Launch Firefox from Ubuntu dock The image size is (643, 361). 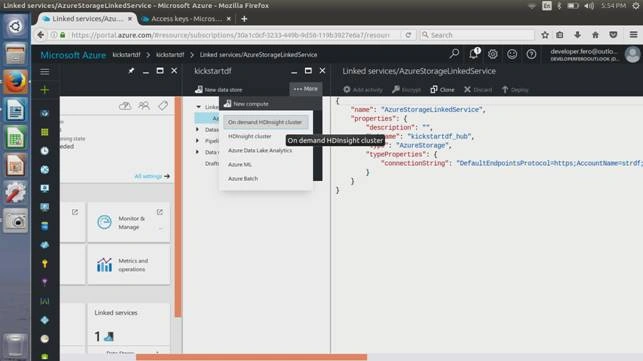click(16, 82)
